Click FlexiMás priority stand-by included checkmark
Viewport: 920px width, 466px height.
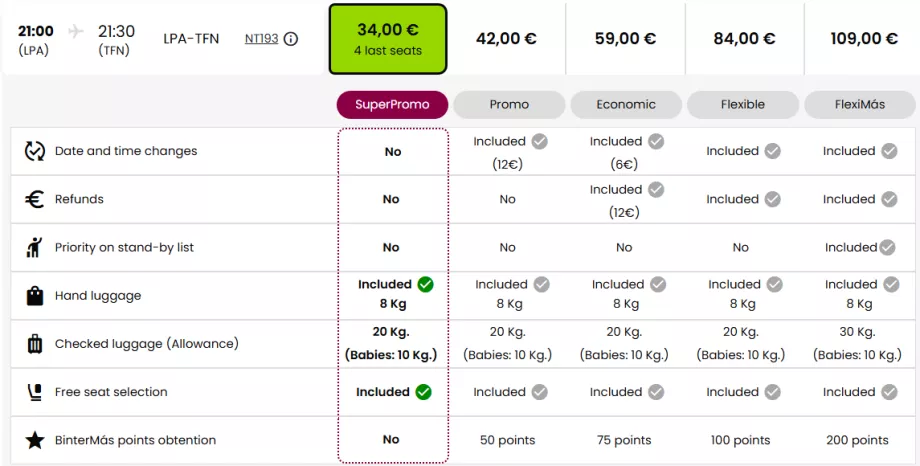888,247
